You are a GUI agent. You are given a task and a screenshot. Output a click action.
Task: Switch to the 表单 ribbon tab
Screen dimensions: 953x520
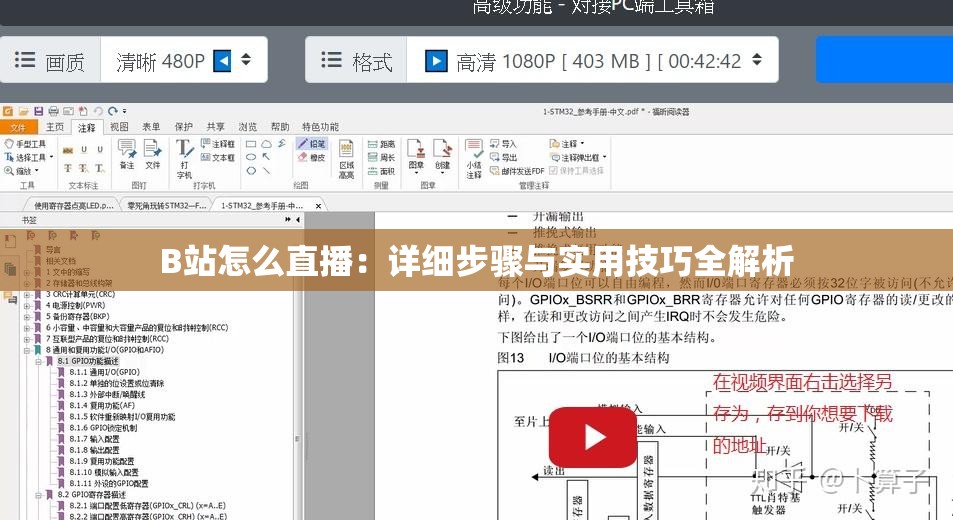coord(151,127)
